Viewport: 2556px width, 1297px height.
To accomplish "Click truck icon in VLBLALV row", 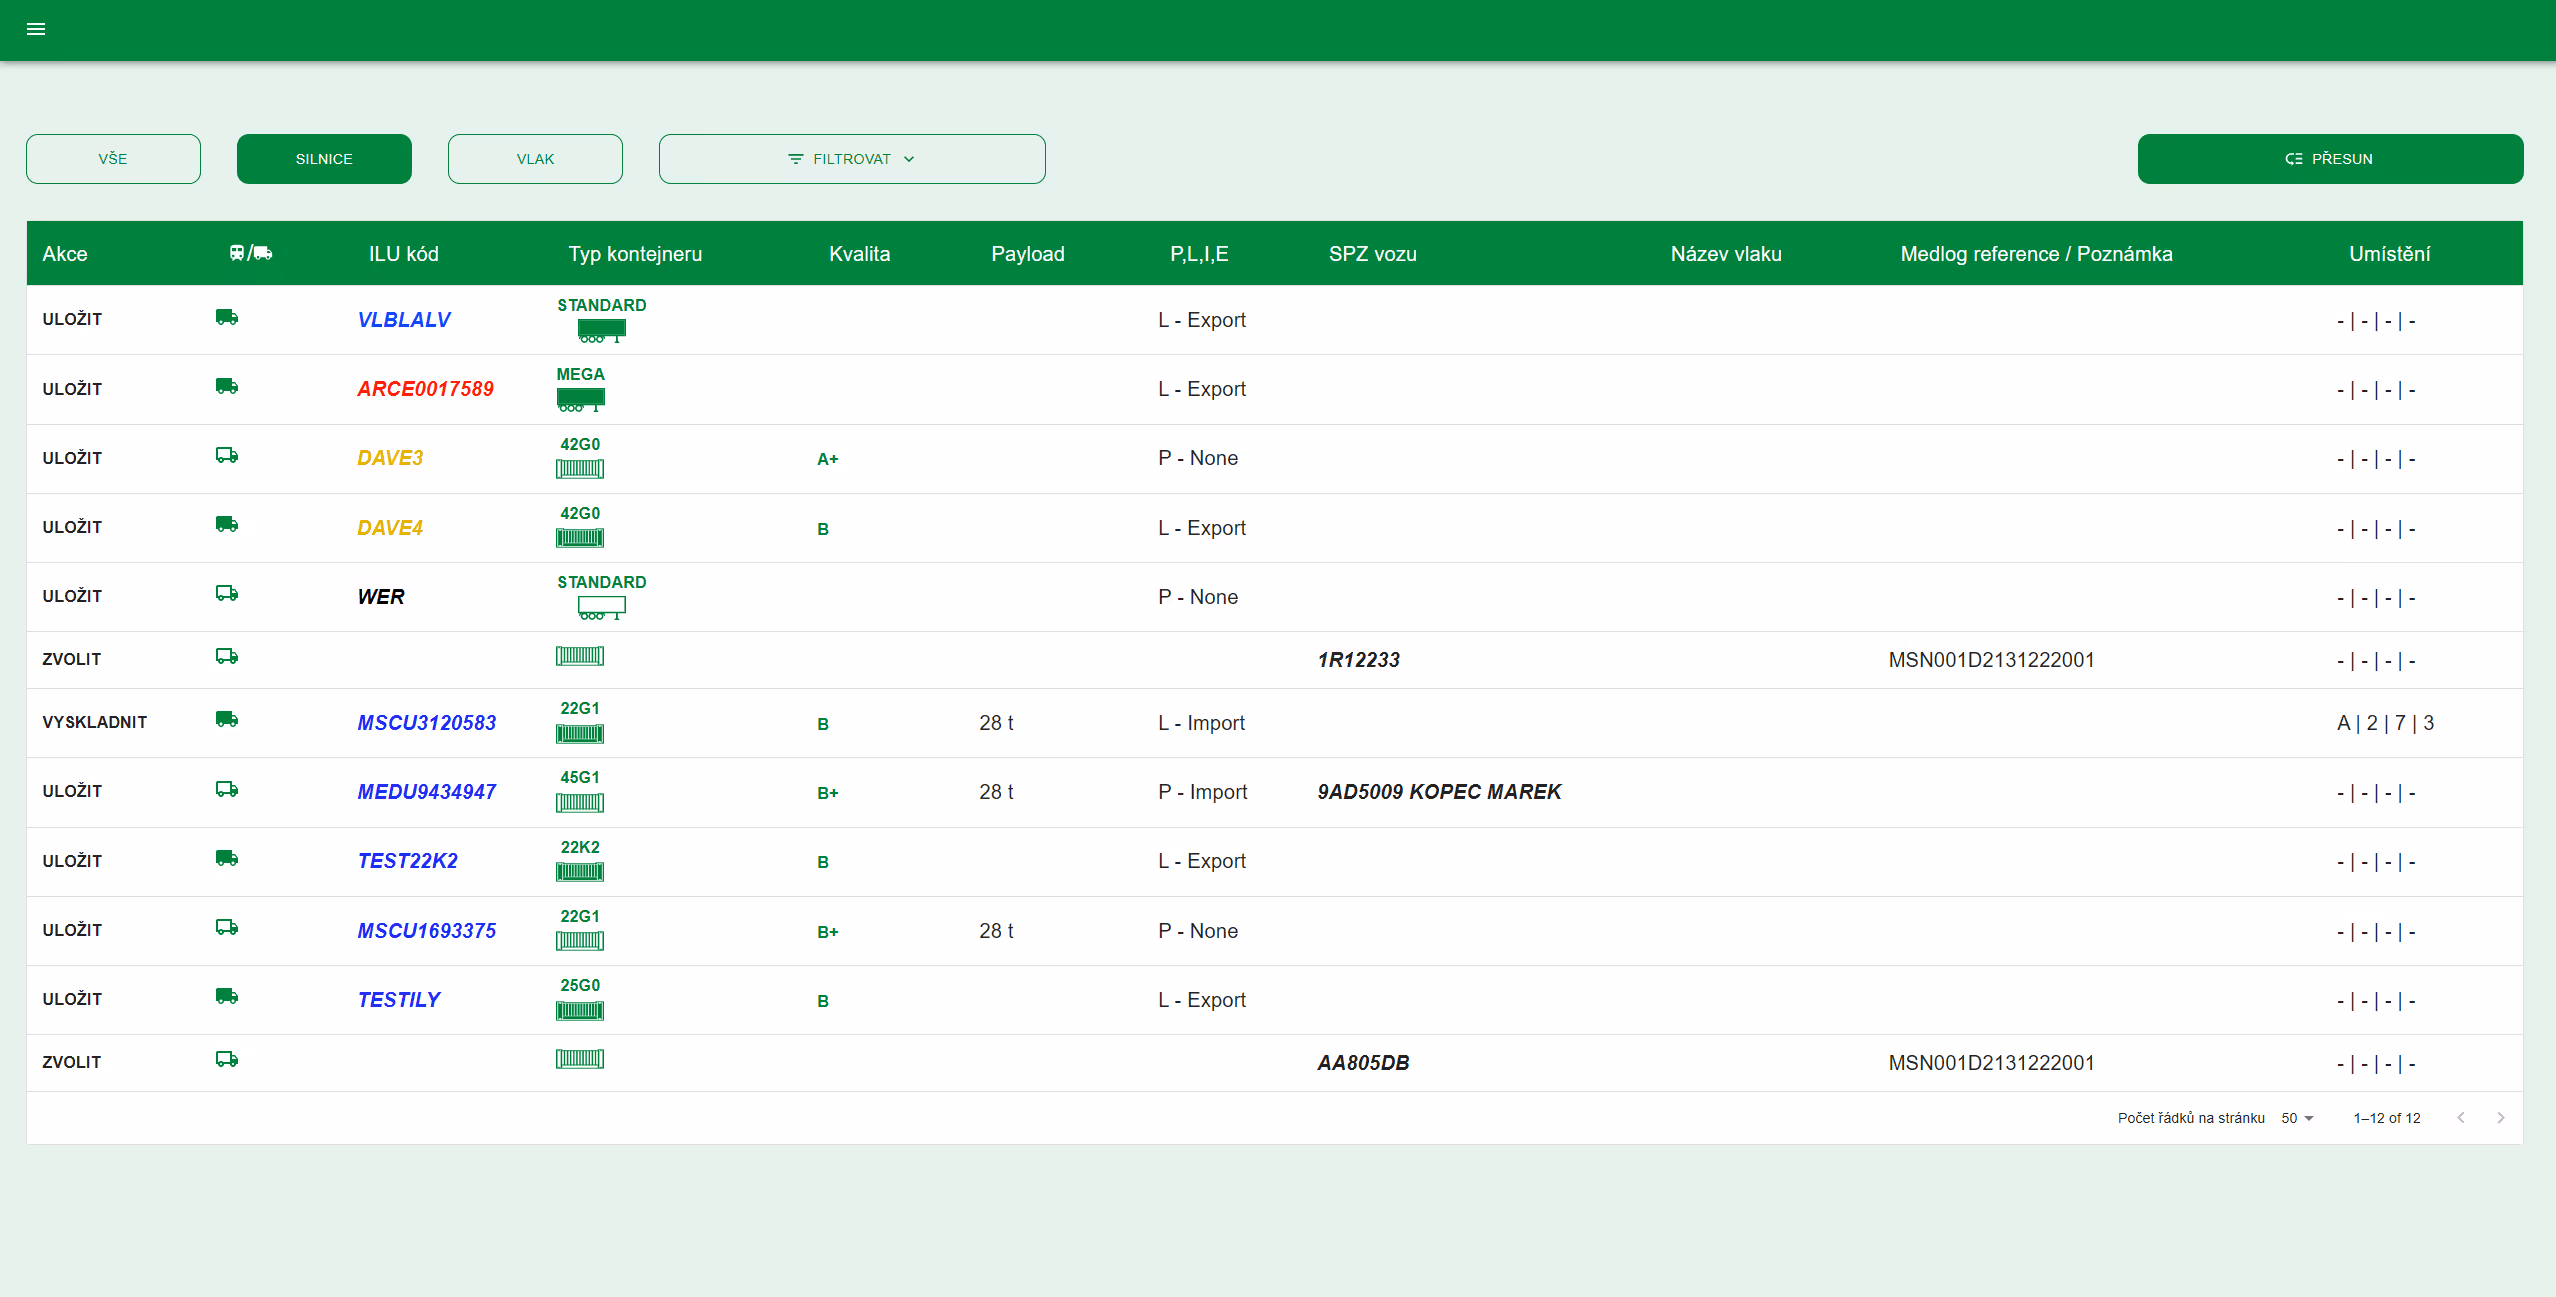I will click(x=227, y=318).
